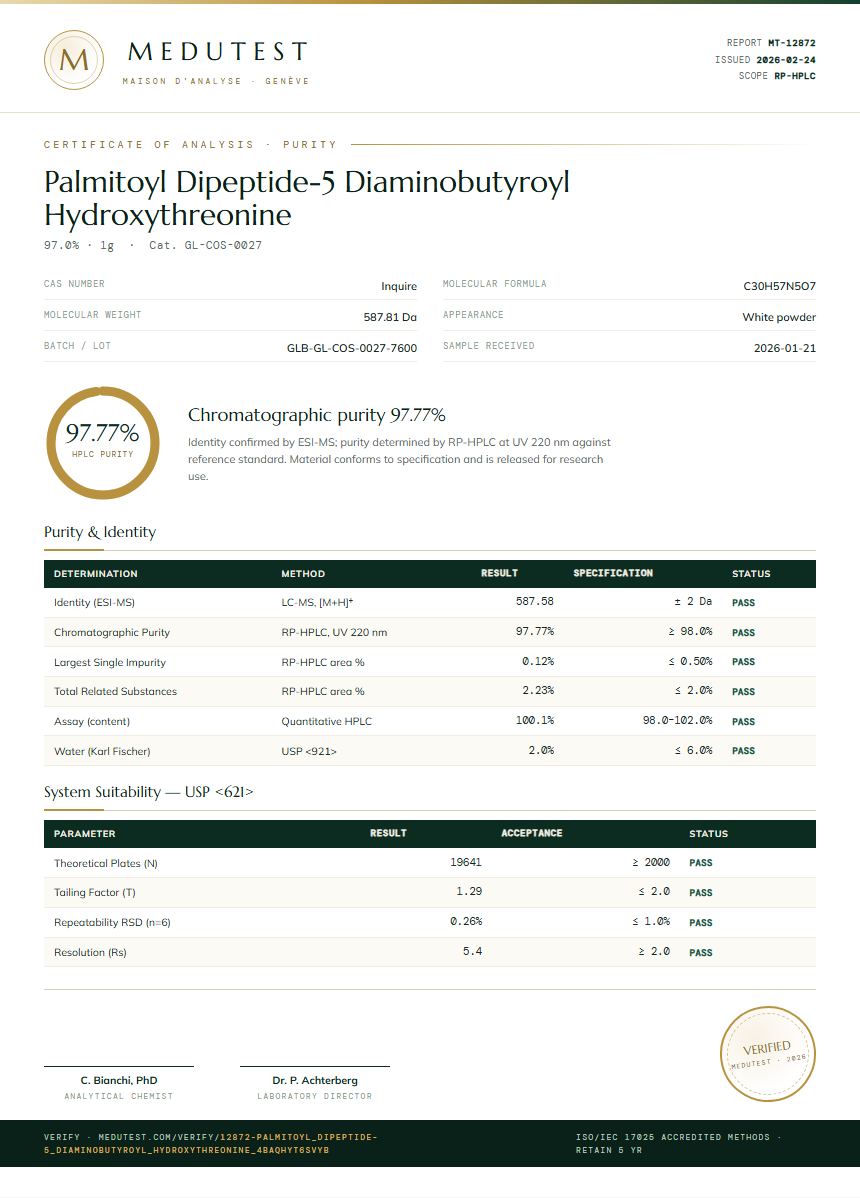860x1198 pixels.
Task: Click the Chromatographic Purity row label
Action: [112, 633]
